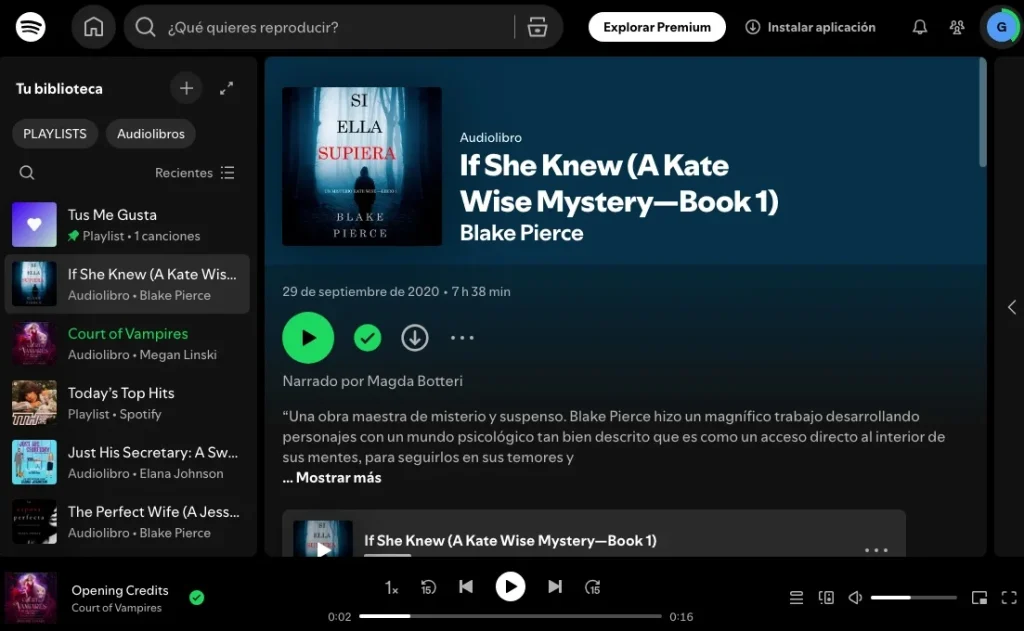Open the G profile avatar menu
1024x631 pixels.
(x=1001, y=27)
